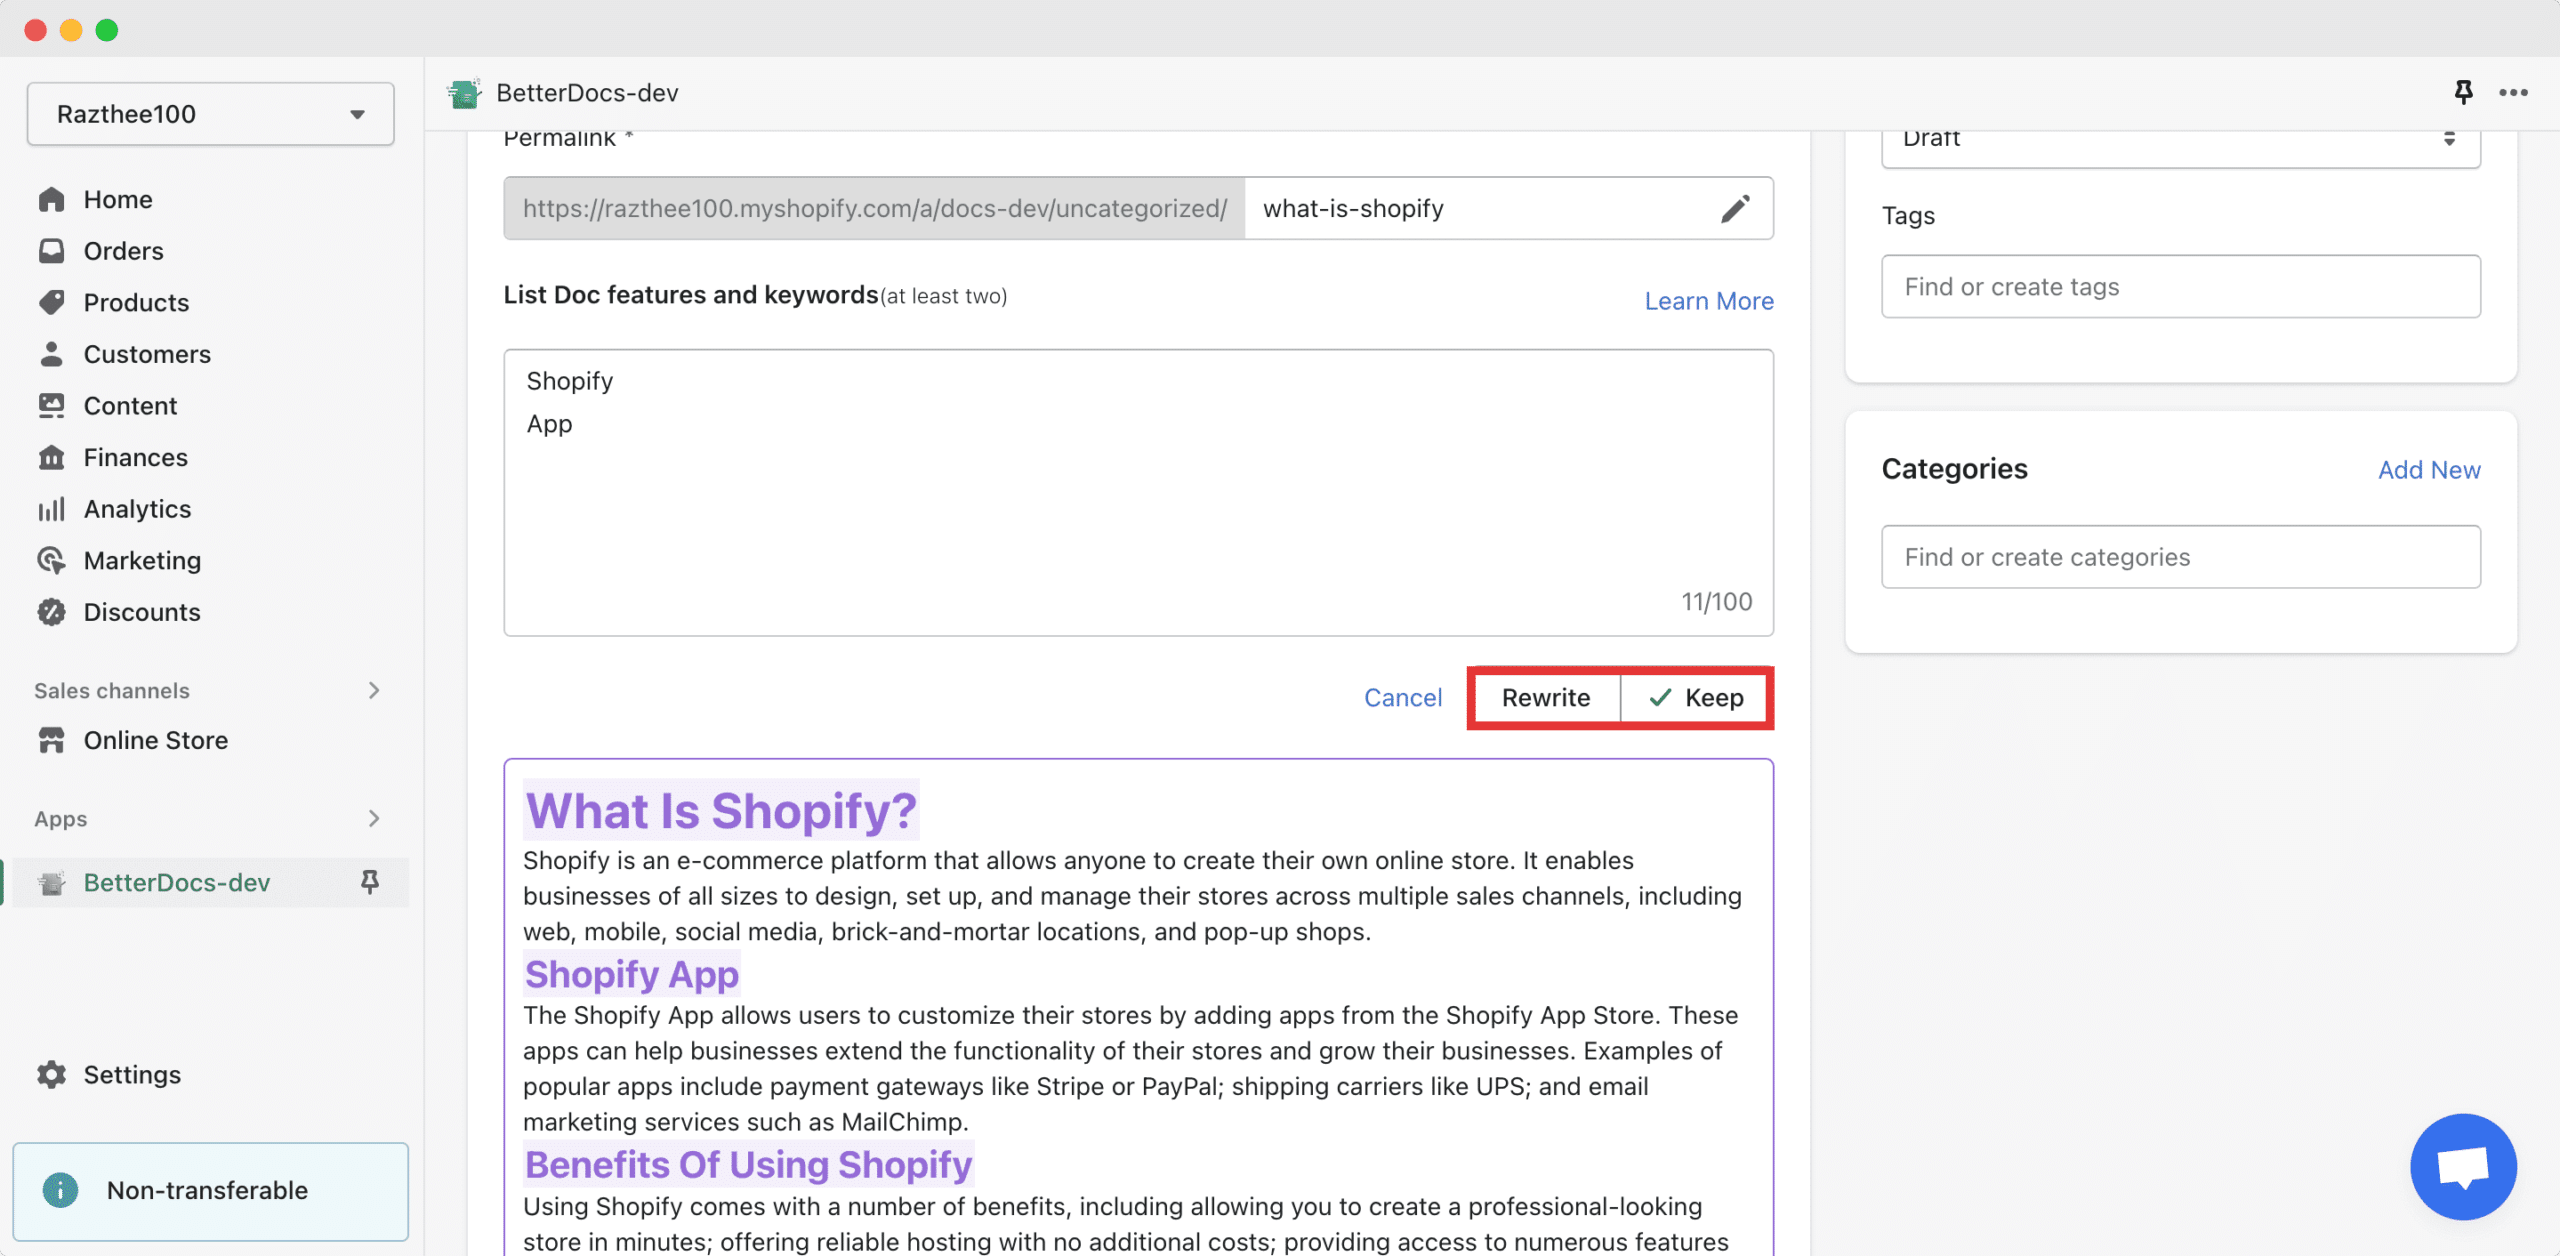Expand the Sales channels section chevron
Image resolution: width=2560 pixels, height=1256 pixels.
click(374, 690)
